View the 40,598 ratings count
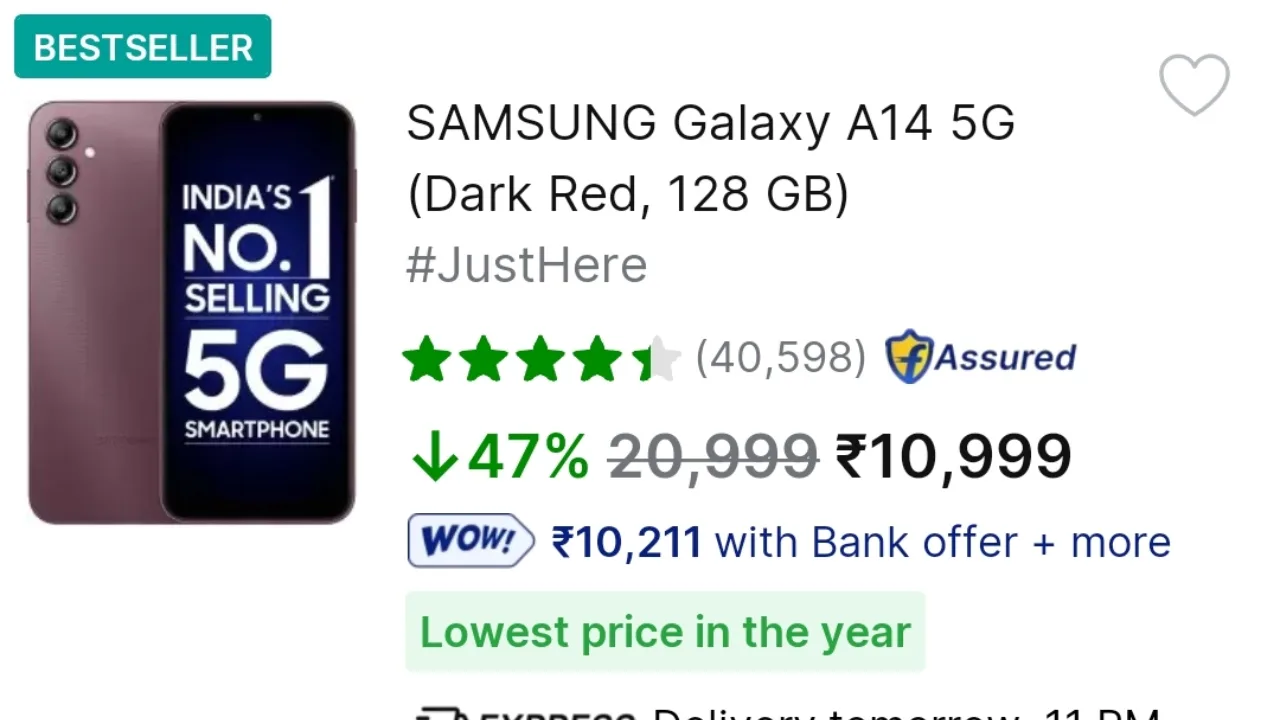This screenshot has height=720, width=1280. pyautogui.click(x=781, y=358)
